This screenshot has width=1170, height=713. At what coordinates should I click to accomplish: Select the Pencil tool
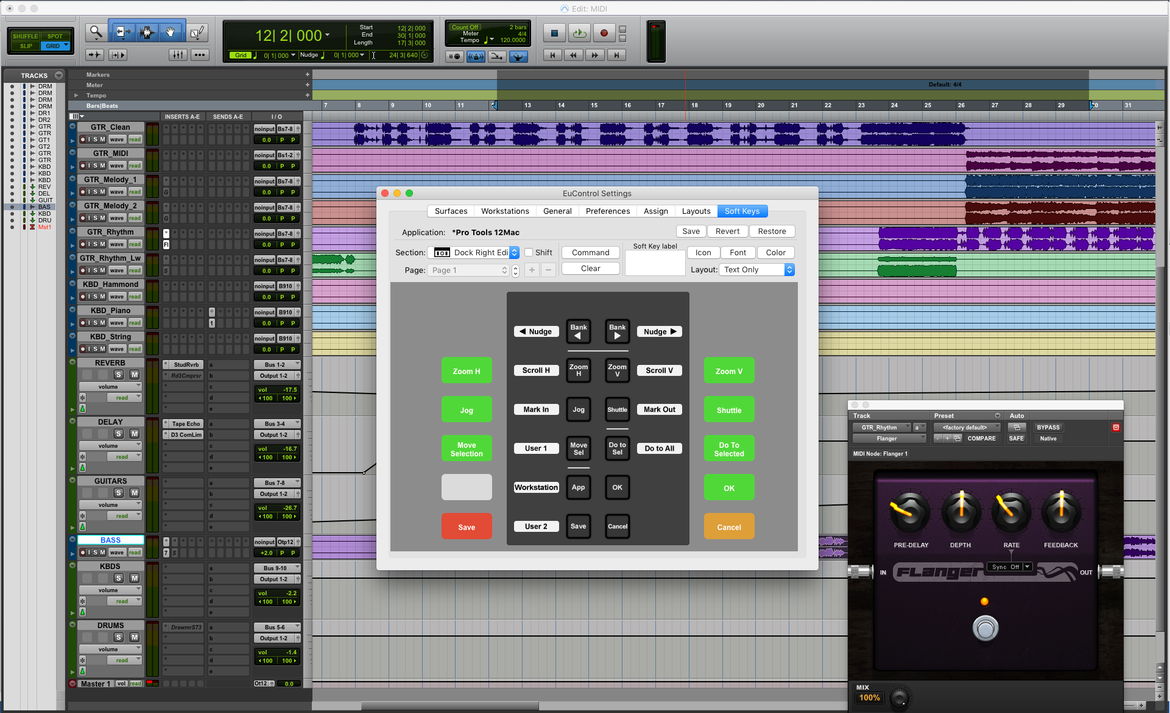(x=197, y=32)
